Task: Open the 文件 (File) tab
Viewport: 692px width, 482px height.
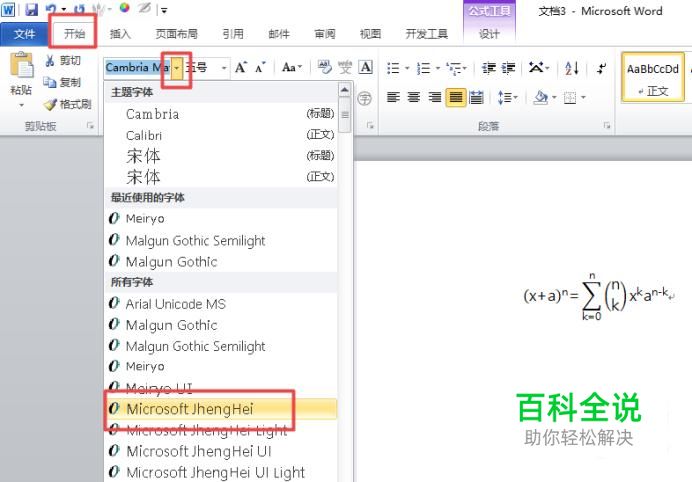Action: [24, 34]
